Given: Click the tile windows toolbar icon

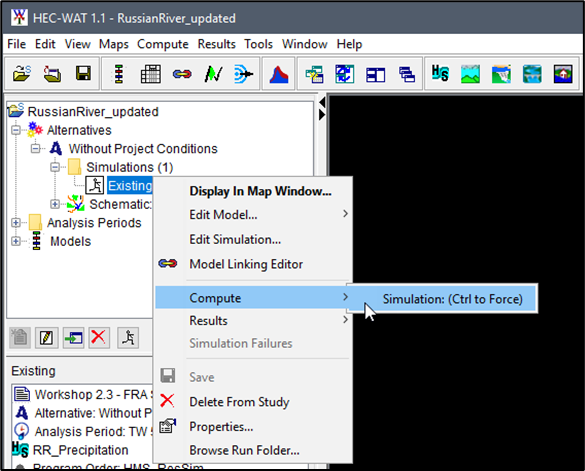Looking at the screenshot, I should tap(375, 75).
